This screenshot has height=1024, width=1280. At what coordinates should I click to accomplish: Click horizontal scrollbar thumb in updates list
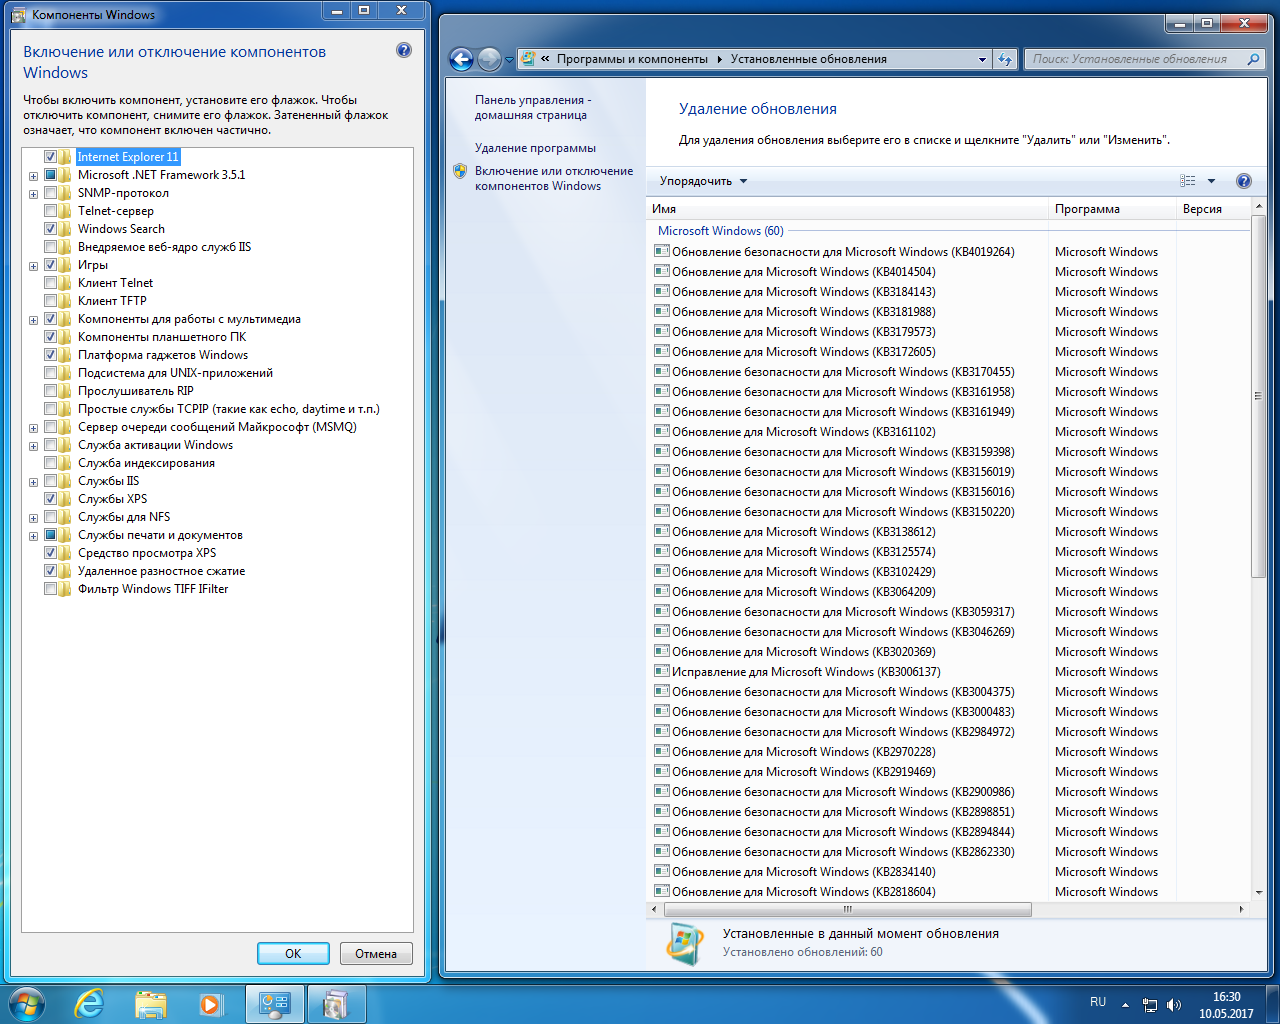847,909
